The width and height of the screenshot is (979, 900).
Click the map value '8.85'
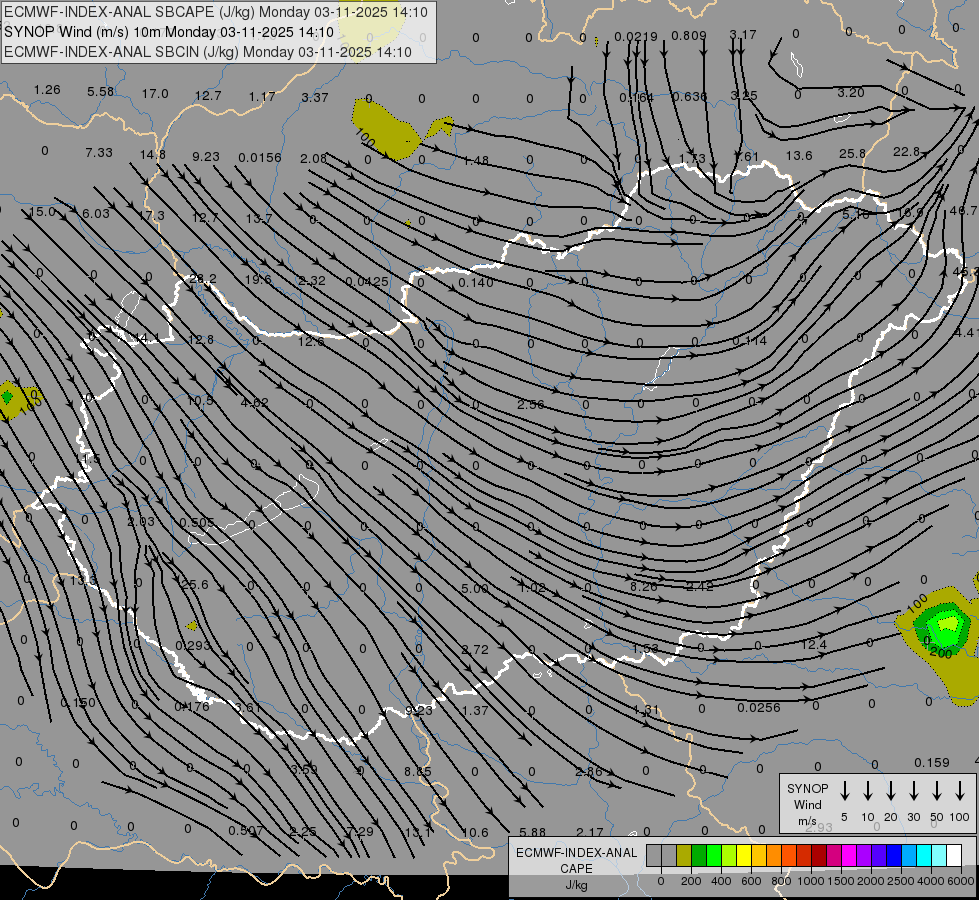pyautogui.click(x=418, y=772)
